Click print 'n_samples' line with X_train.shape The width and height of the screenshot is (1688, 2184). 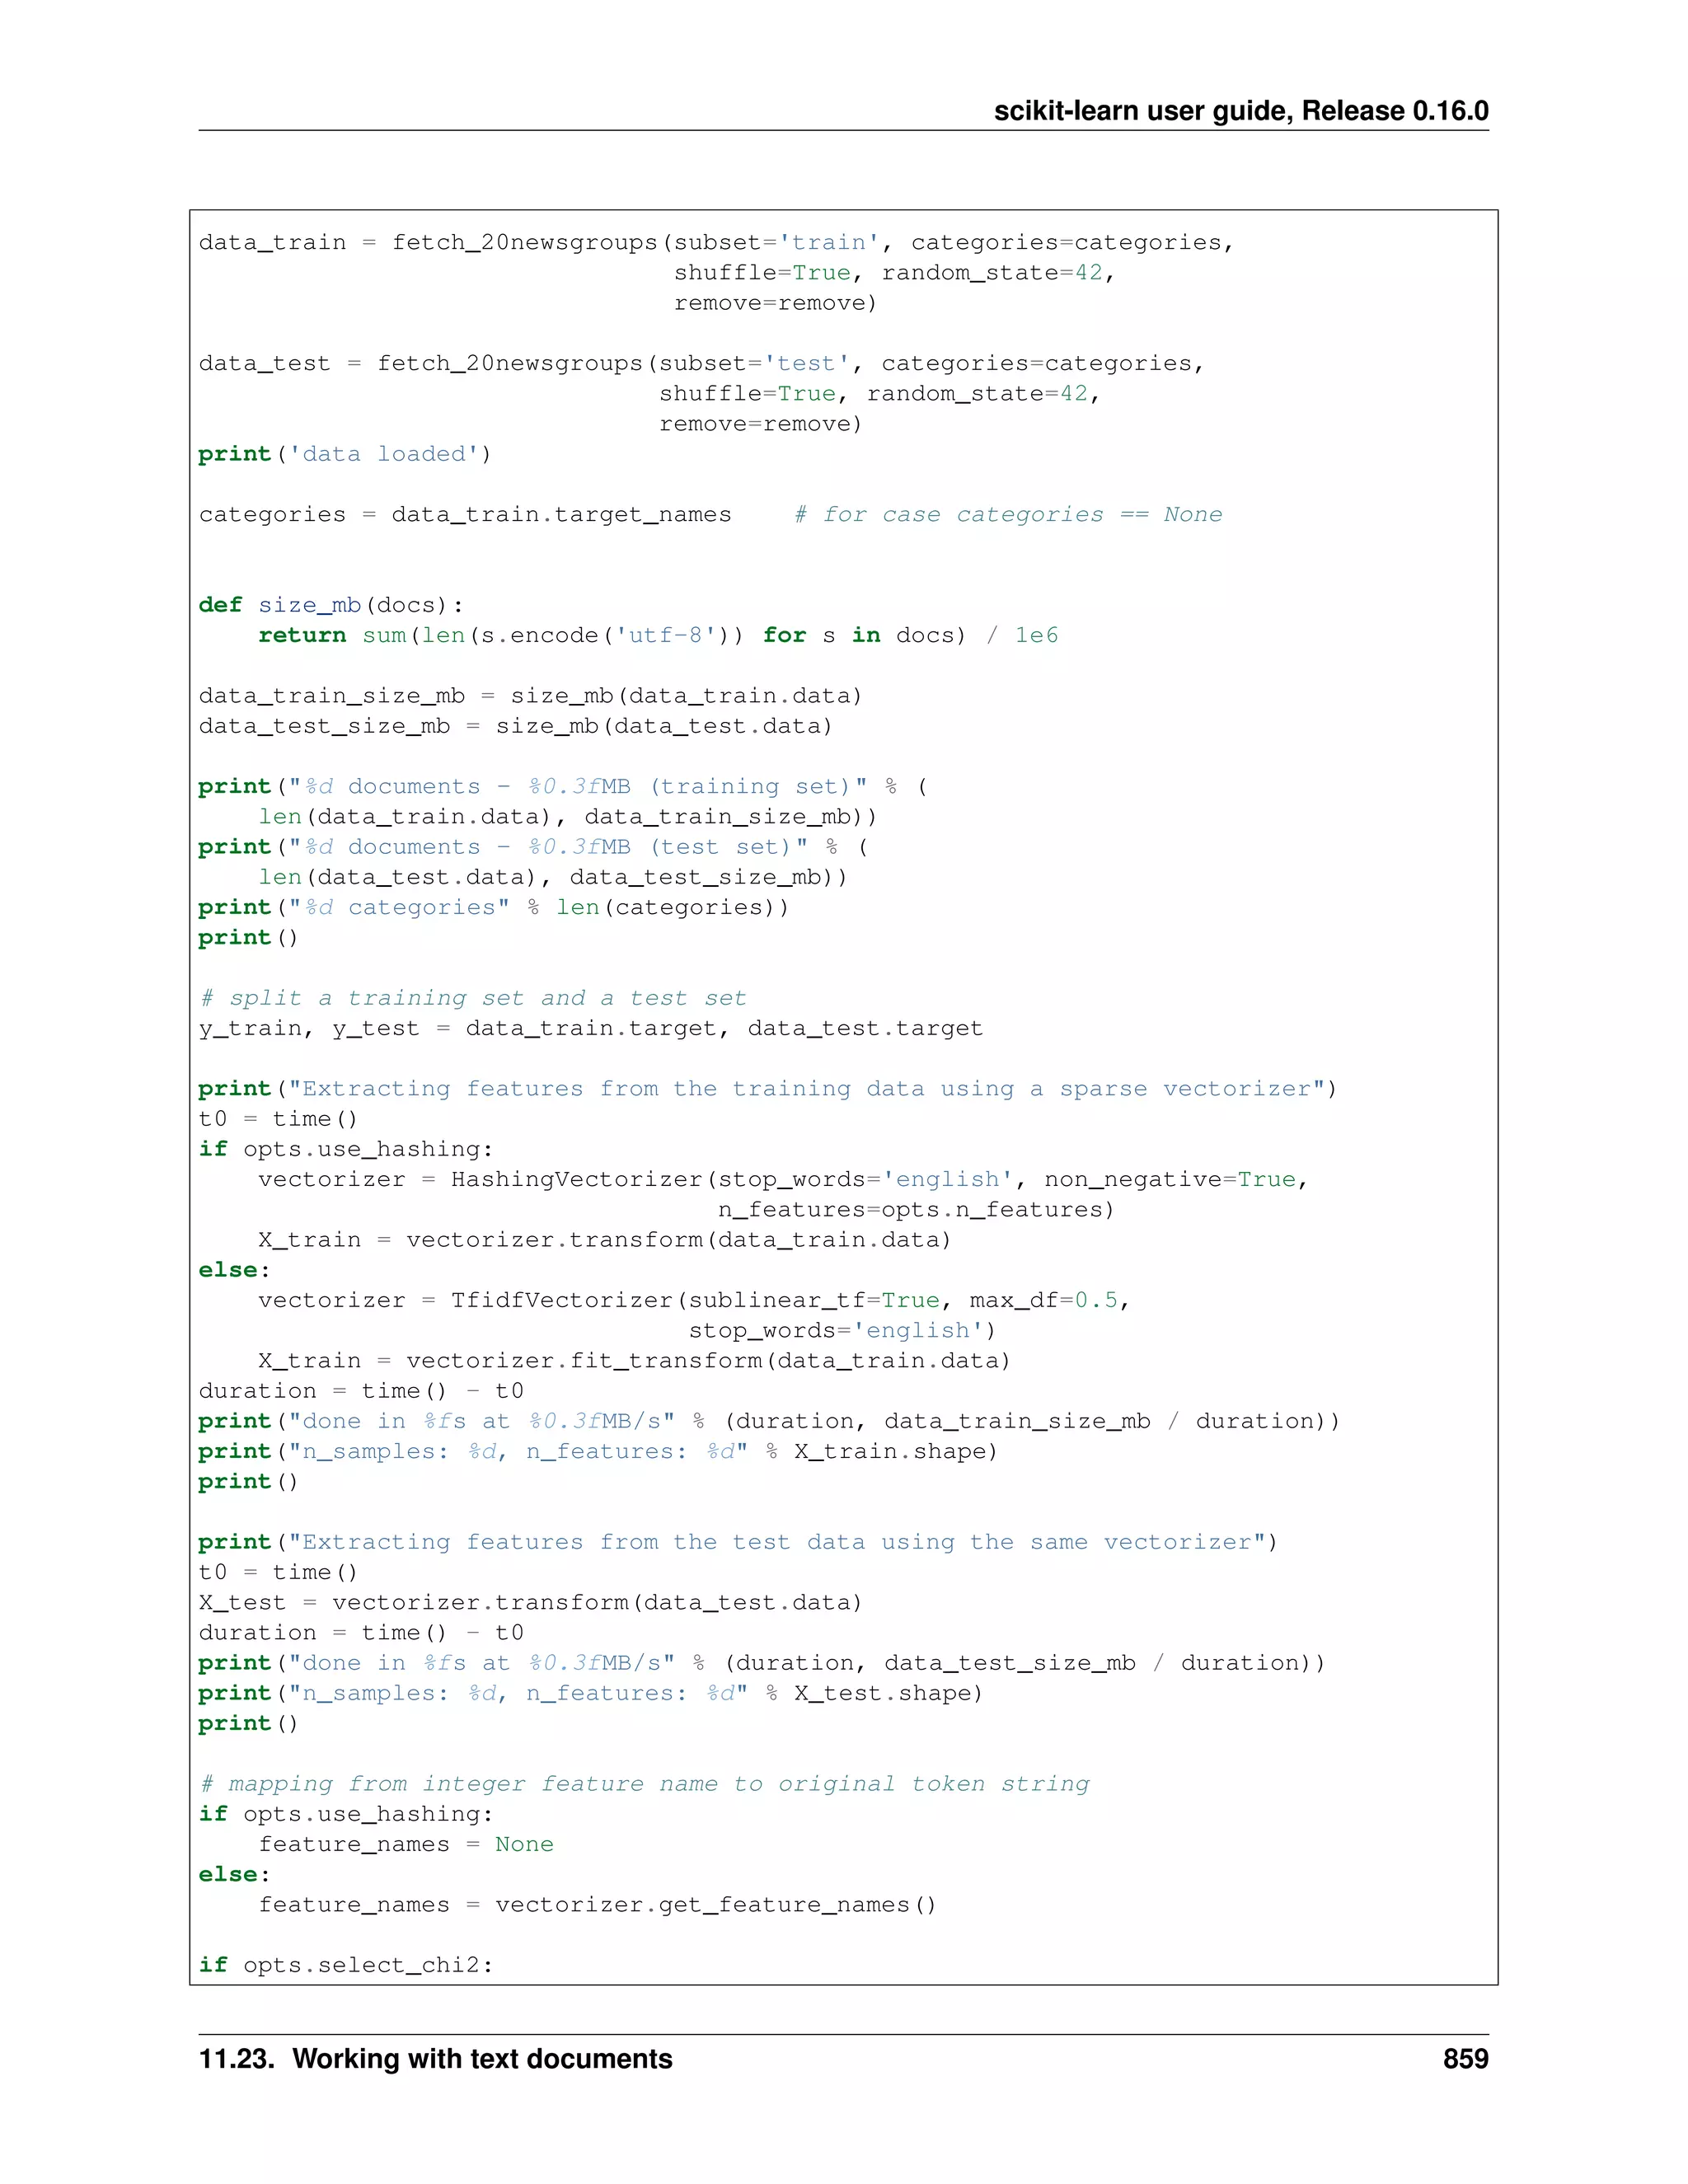[598, 1452]
